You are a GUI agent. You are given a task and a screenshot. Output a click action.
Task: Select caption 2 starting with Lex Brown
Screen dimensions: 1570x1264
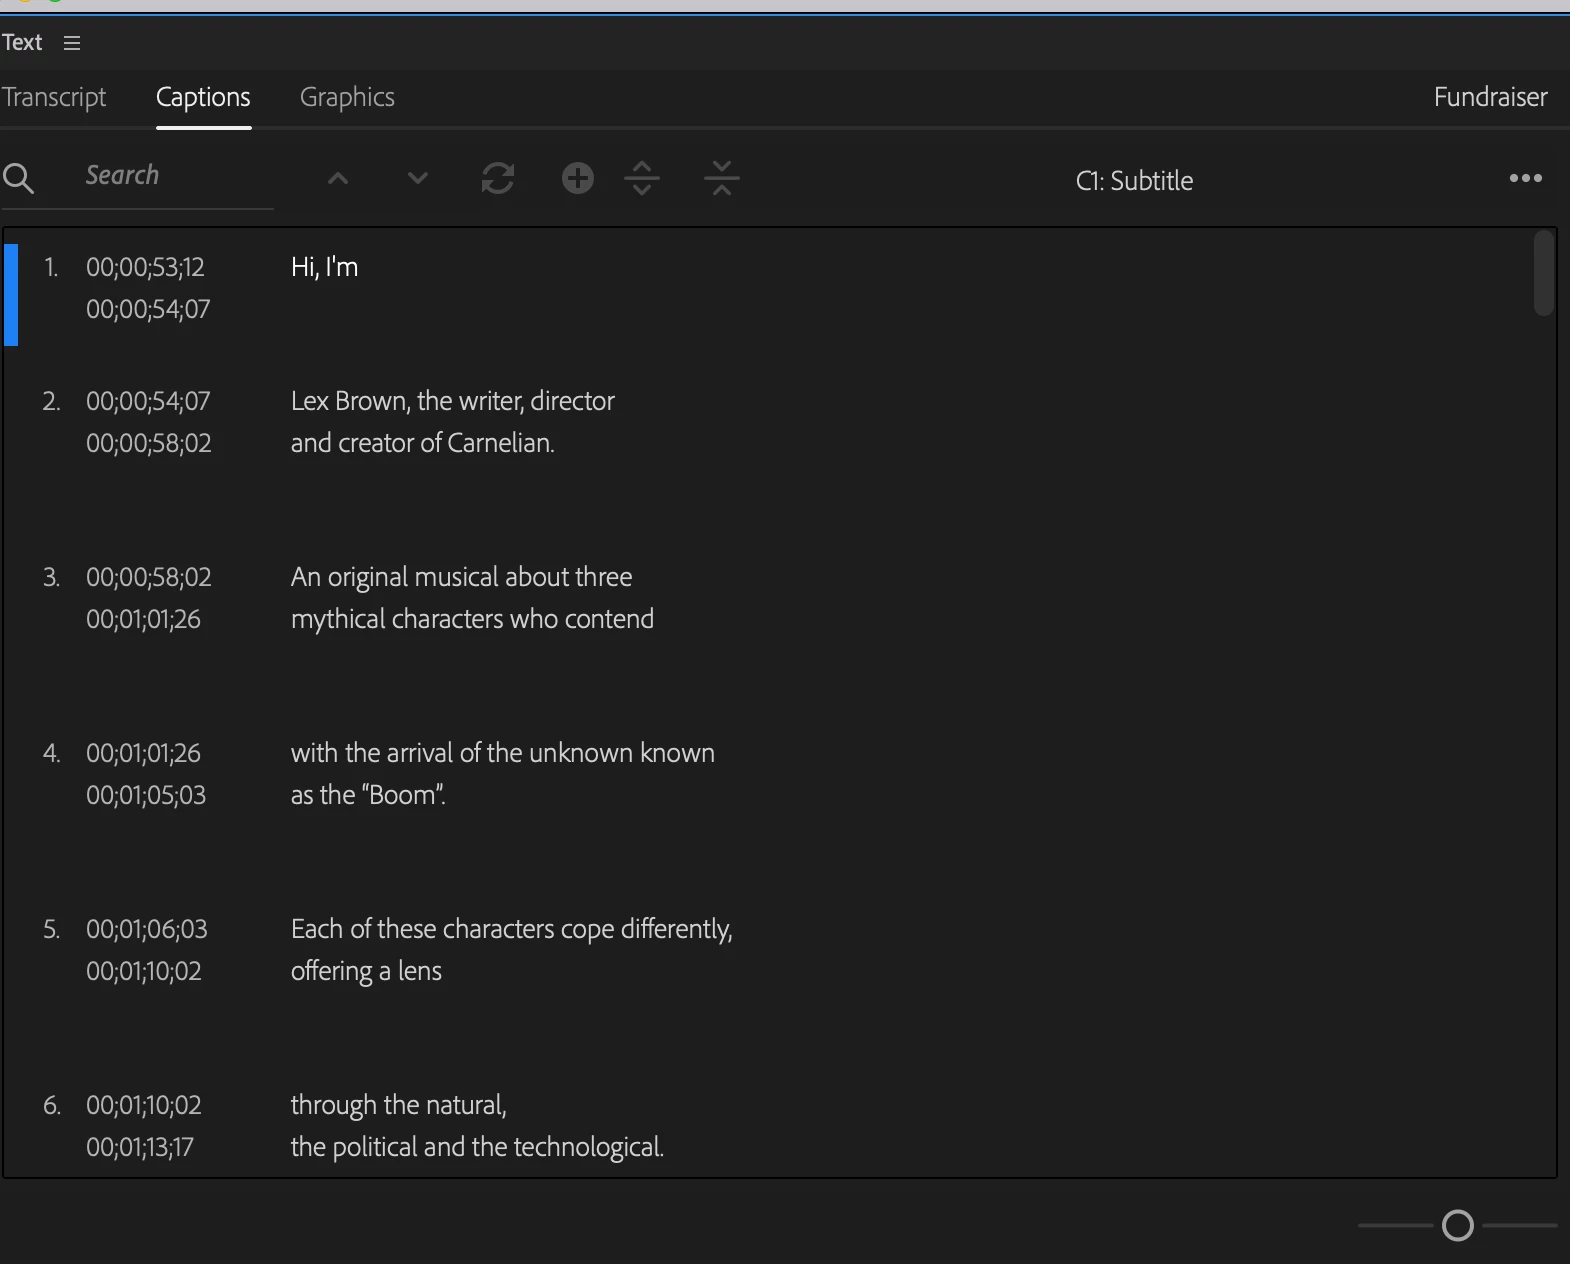[x=780, y=422]
